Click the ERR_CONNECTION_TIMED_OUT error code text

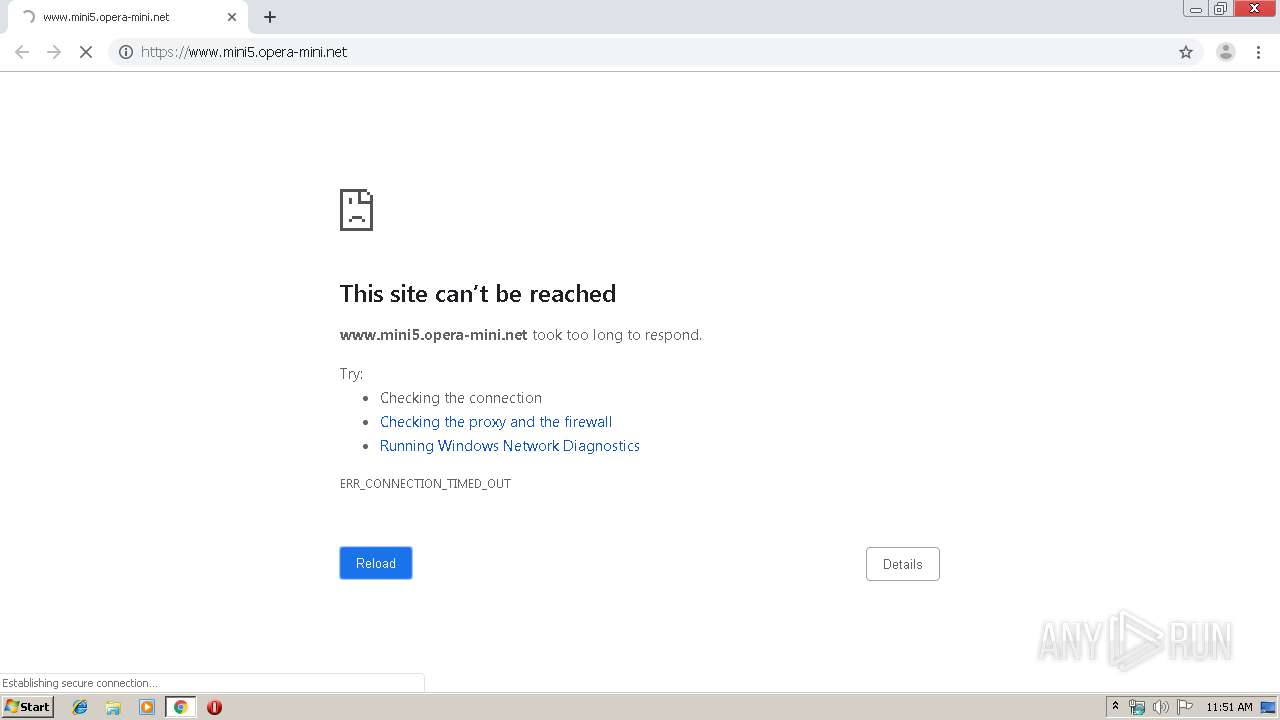425,483
